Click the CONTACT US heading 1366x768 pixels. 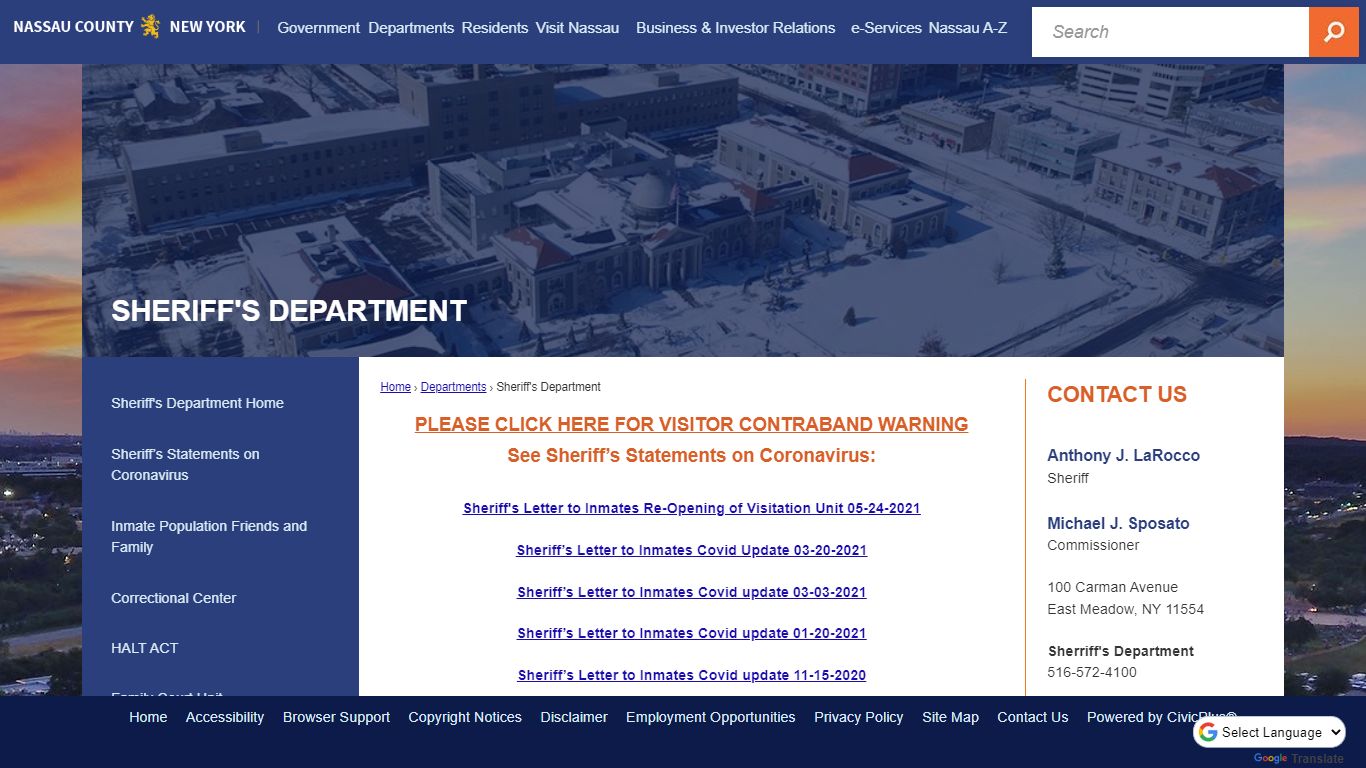click(1117, 394)
